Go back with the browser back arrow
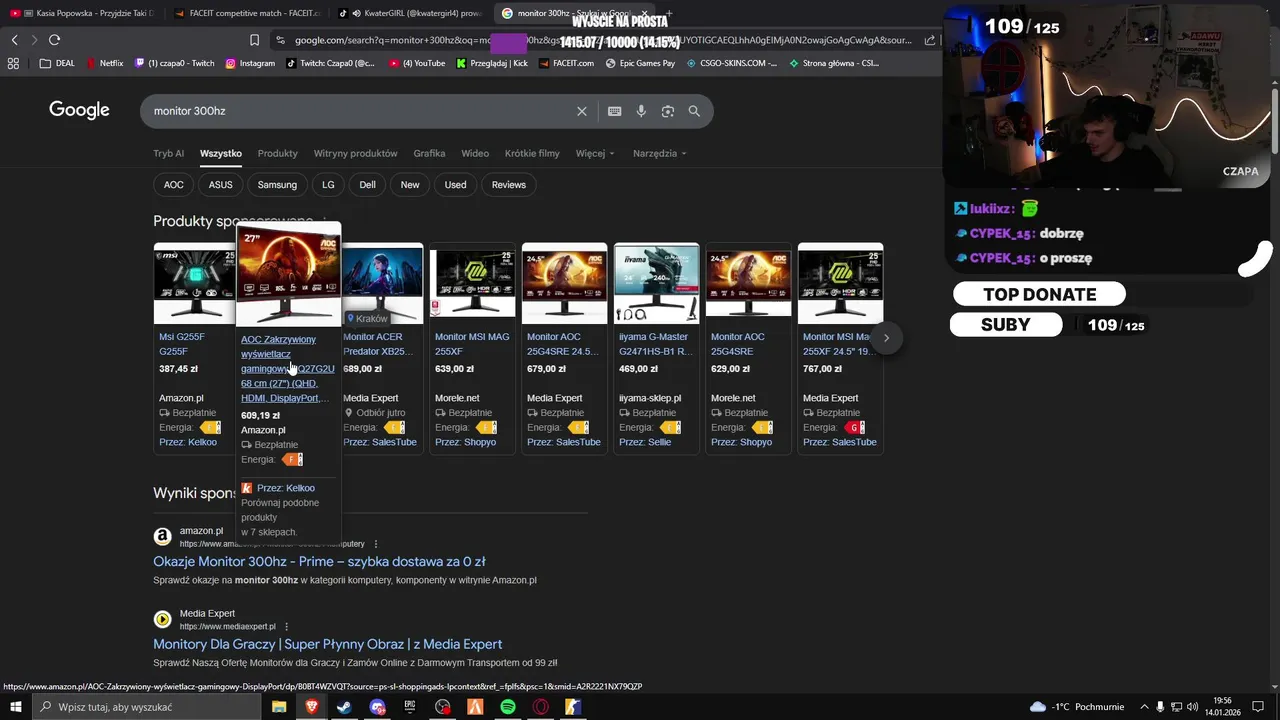Image resolution: width=1280 pixels, height=720 pixels. [14, 40]
